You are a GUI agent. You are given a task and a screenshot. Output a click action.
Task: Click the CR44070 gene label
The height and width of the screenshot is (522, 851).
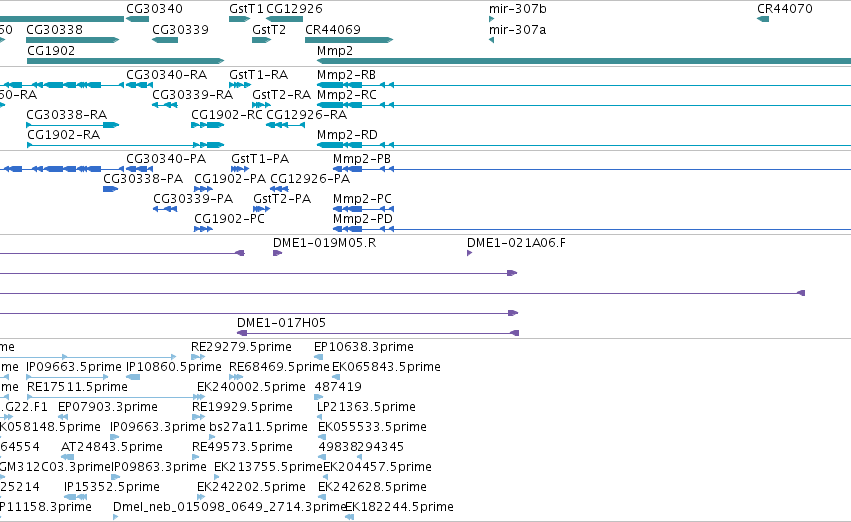(x=785, y=9)
